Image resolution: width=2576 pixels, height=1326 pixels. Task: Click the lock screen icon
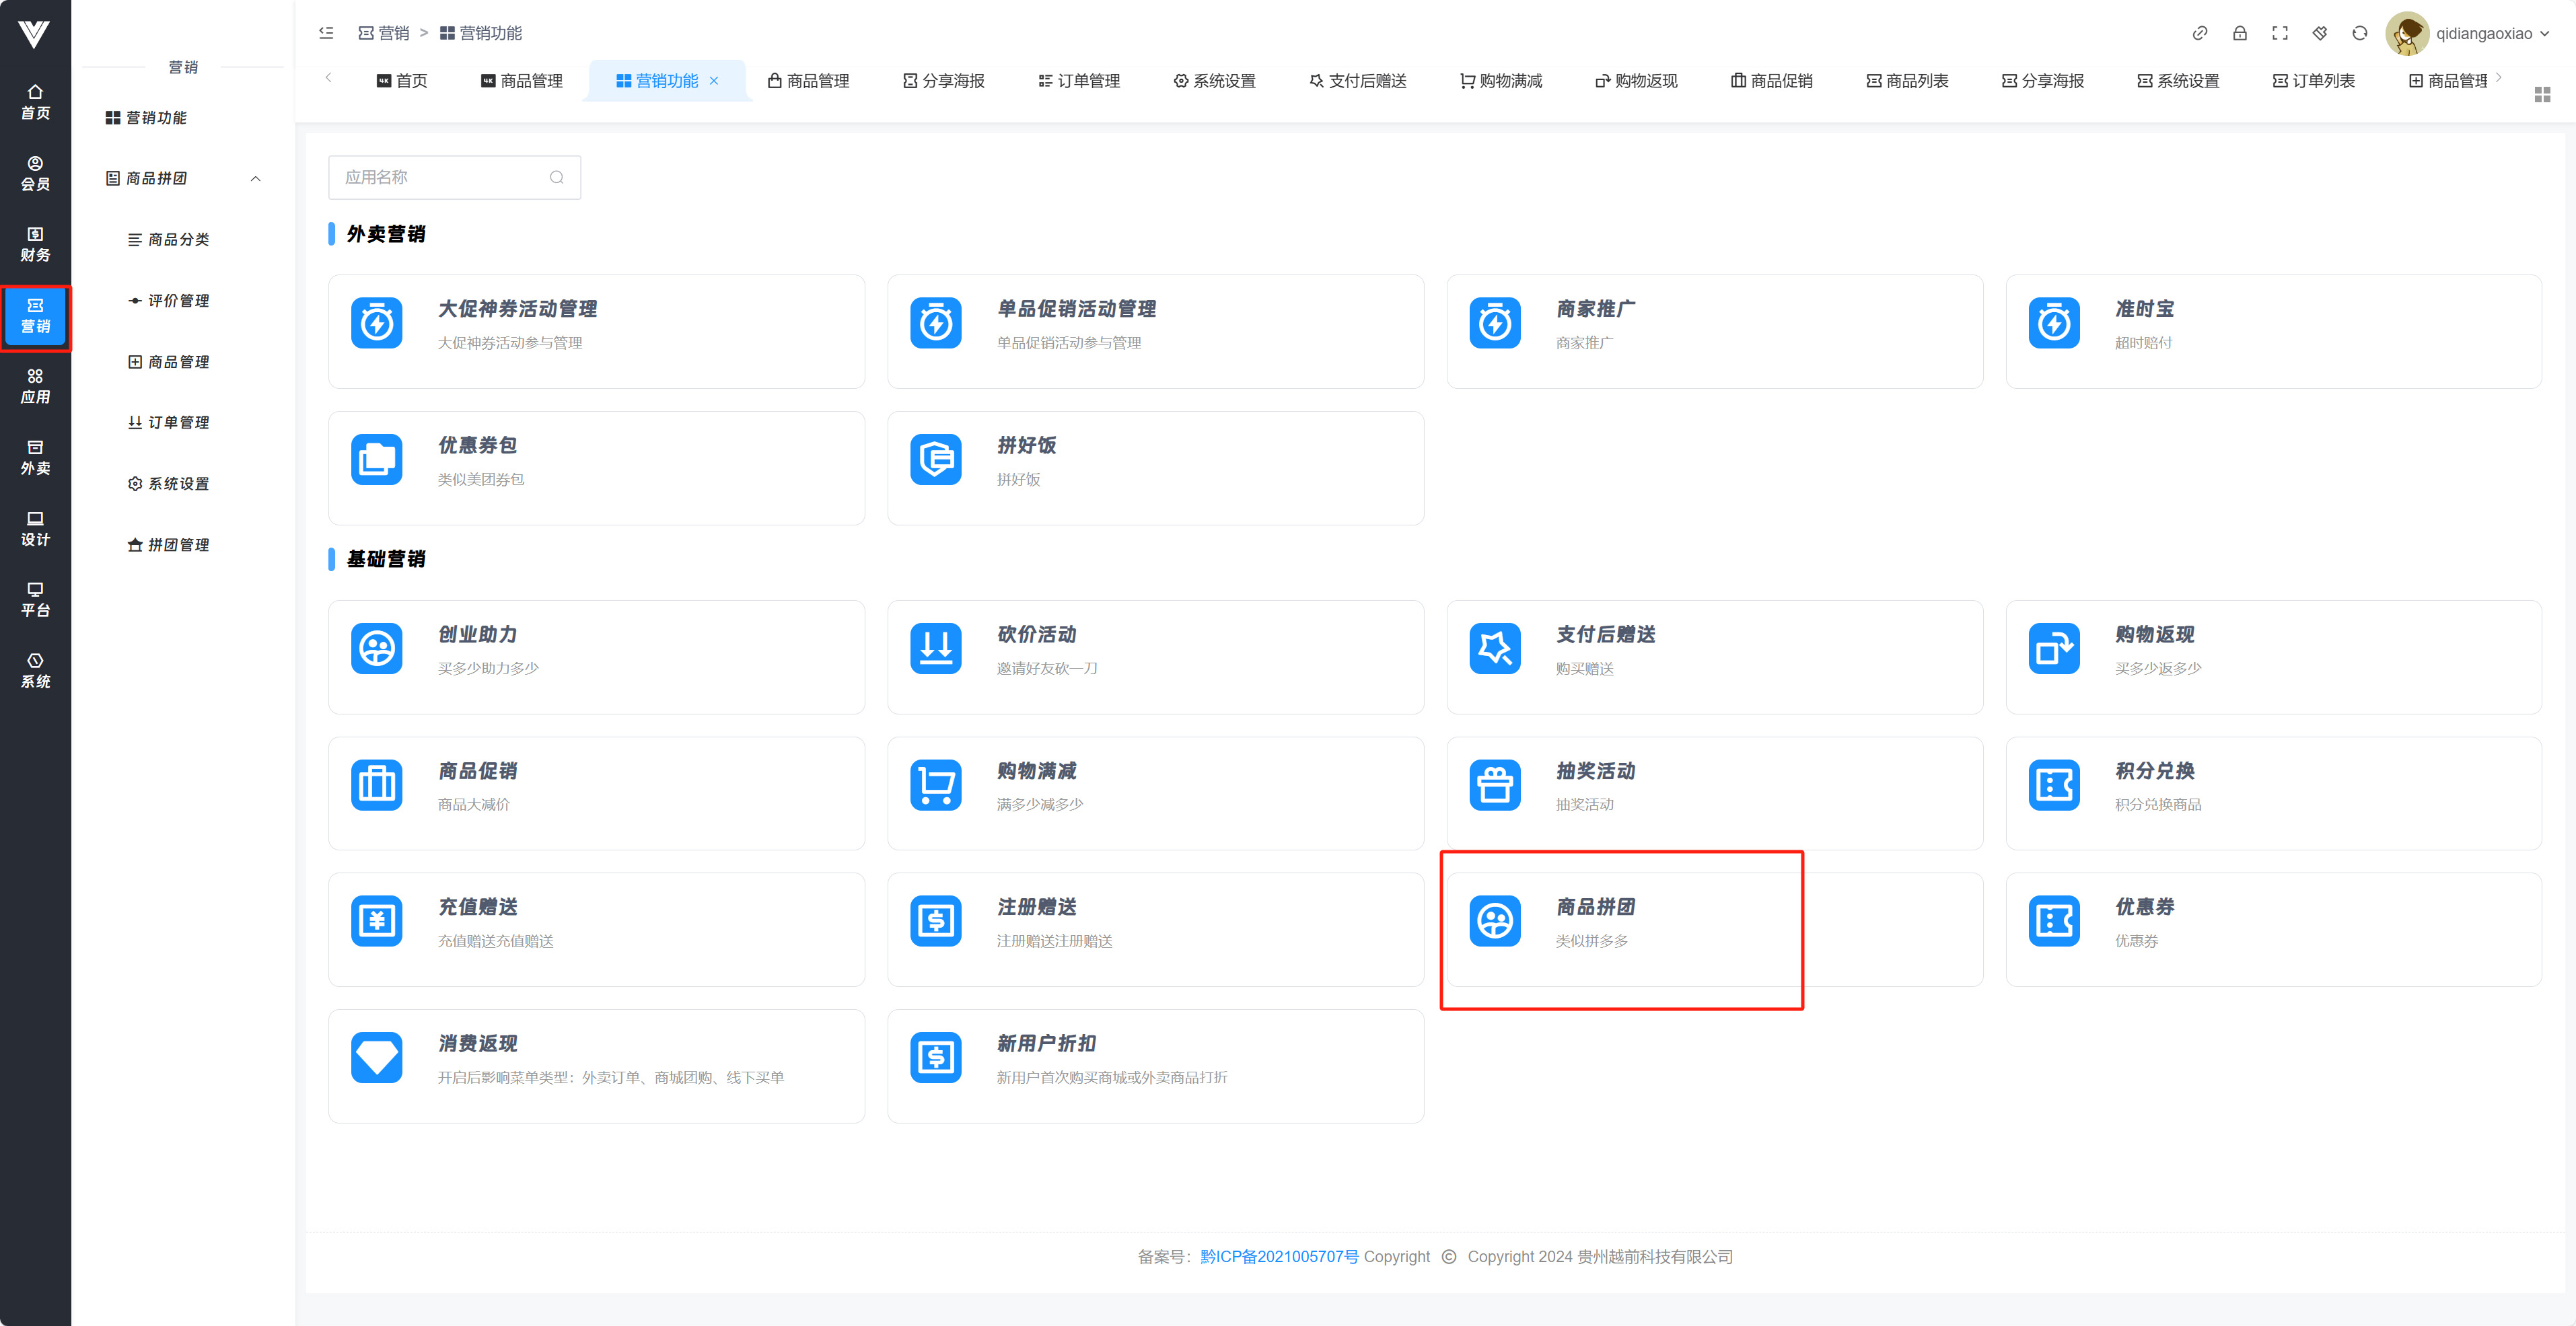pos(2239,33)
